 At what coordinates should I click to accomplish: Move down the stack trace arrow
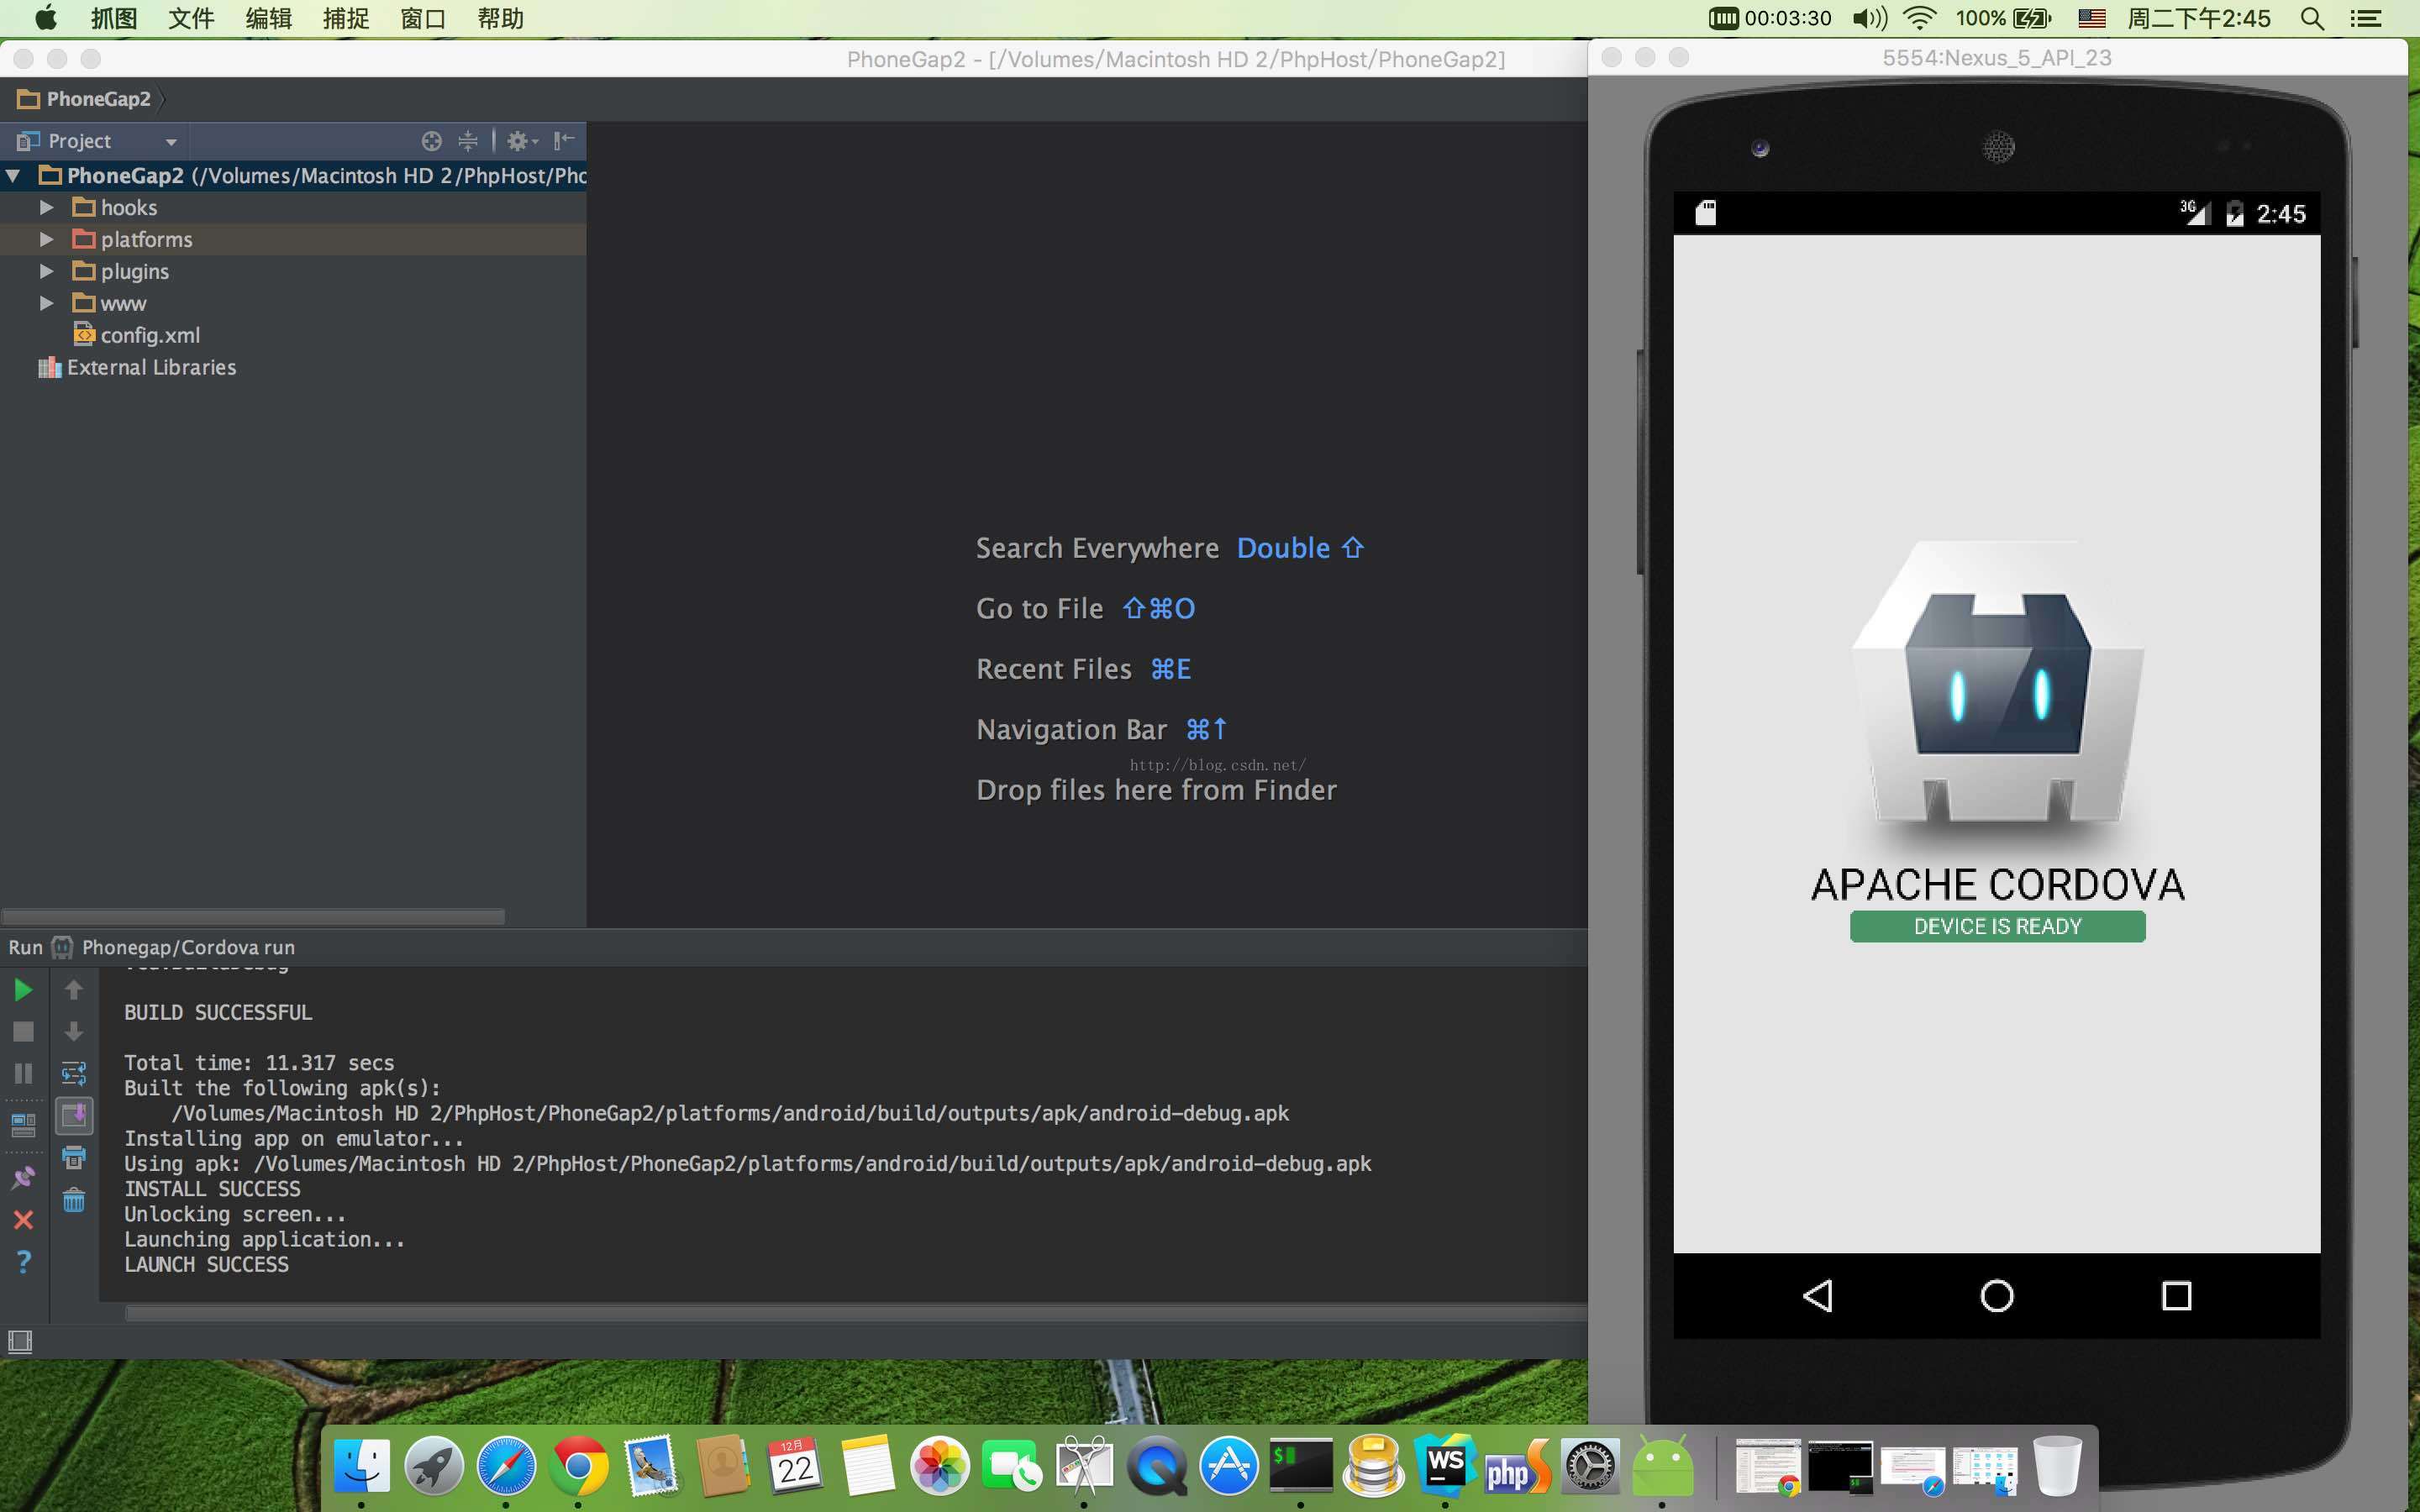pyautogui.click(x=73, y=1031)
